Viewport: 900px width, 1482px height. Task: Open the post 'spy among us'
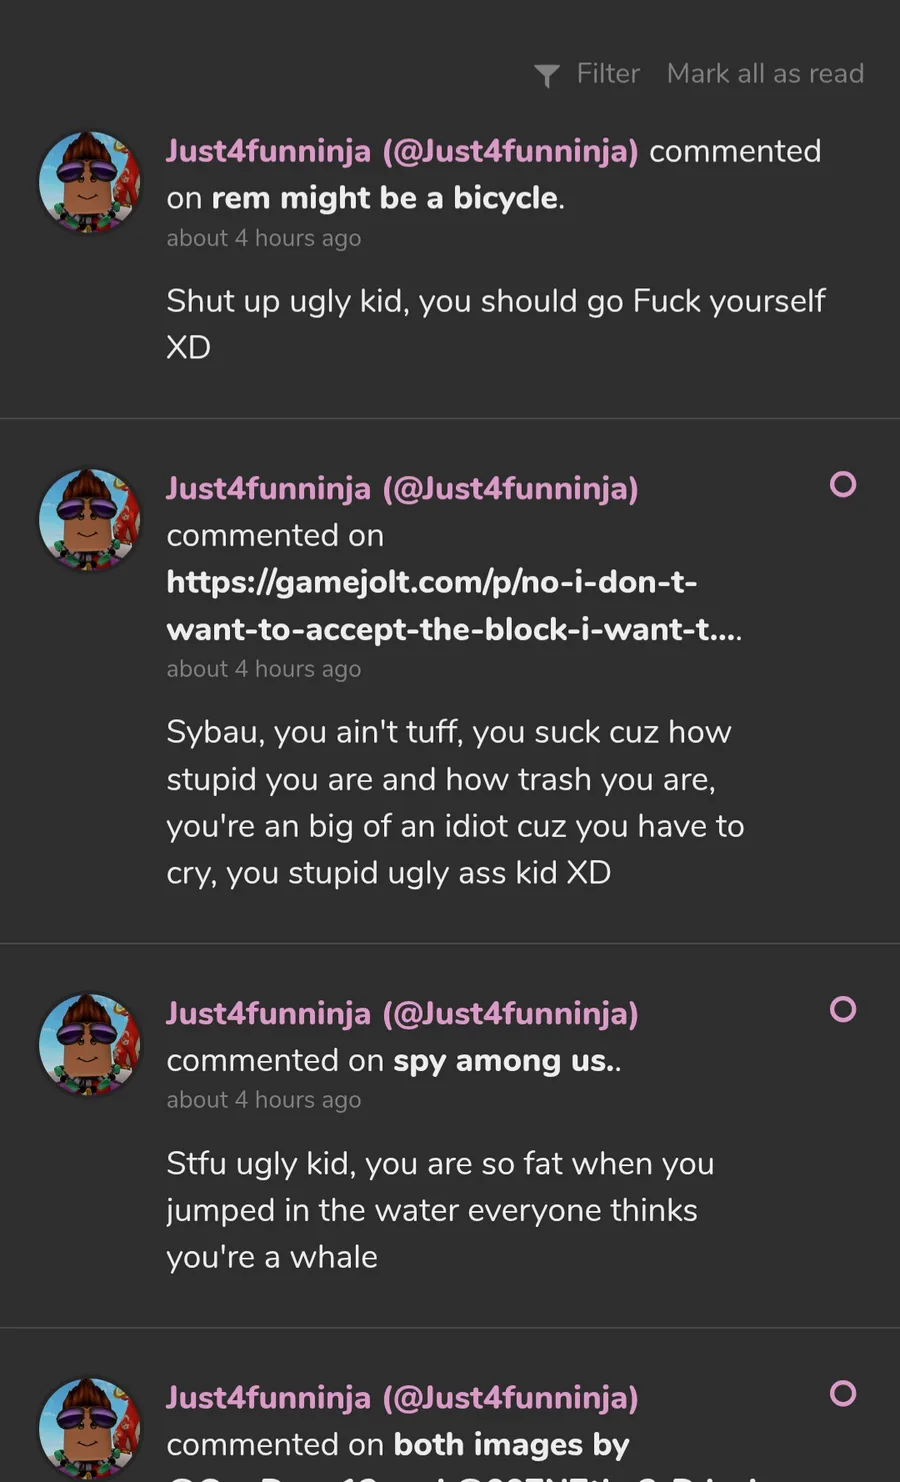(x=505, y=1061)
